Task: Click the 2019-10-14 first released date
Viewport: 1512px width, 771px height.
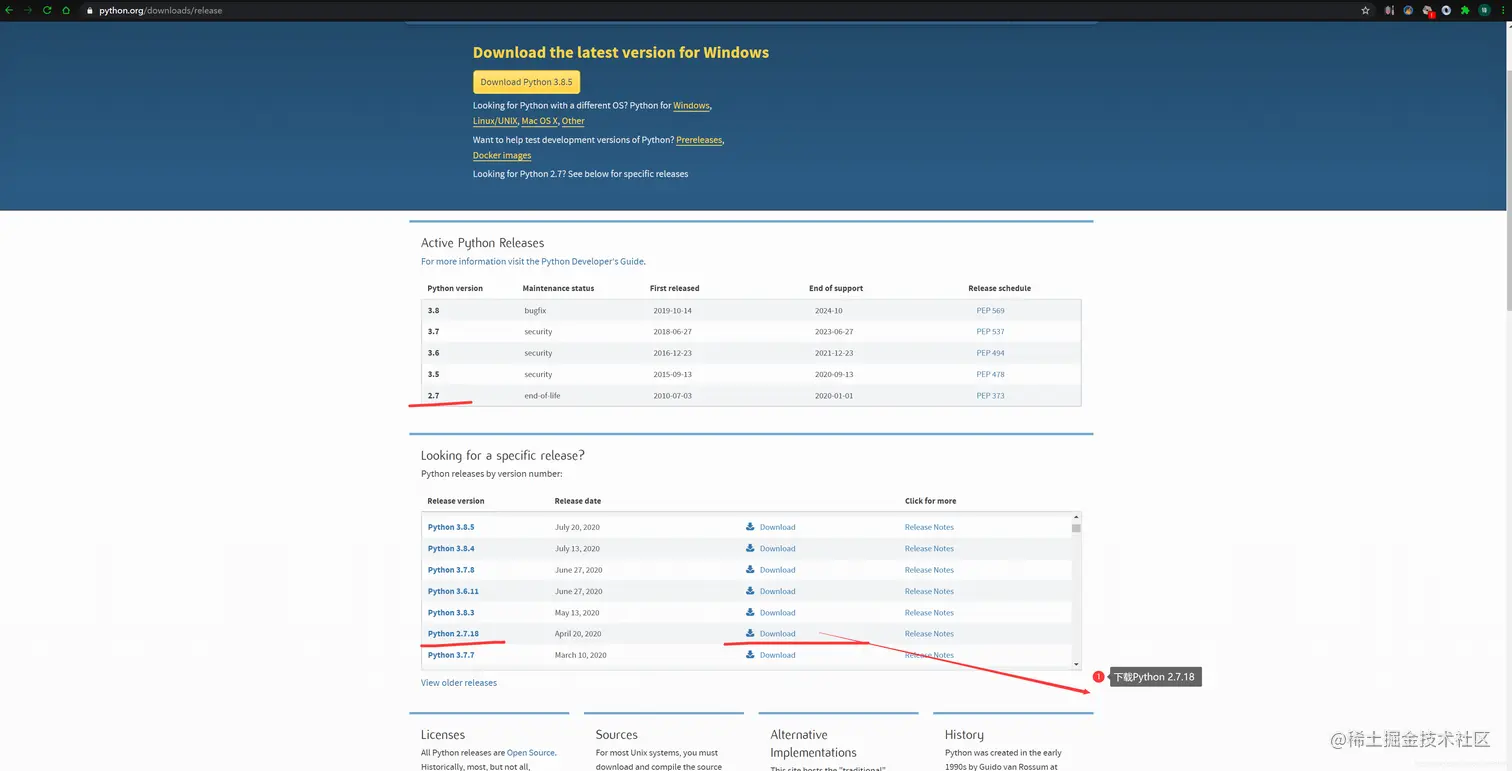Action: pos(672,311)
